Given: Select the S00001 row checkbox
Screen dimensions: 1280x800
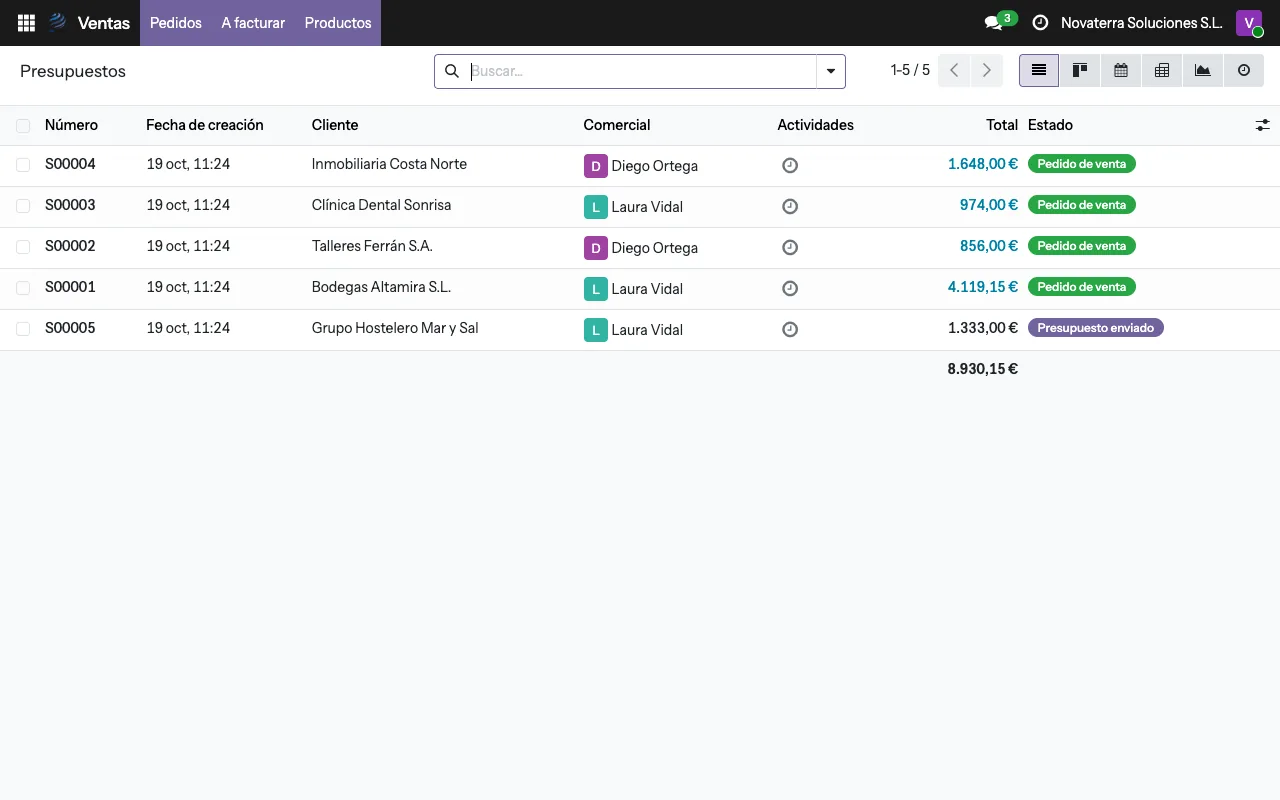Looking at the screenshot, I should tap(23, 288).
